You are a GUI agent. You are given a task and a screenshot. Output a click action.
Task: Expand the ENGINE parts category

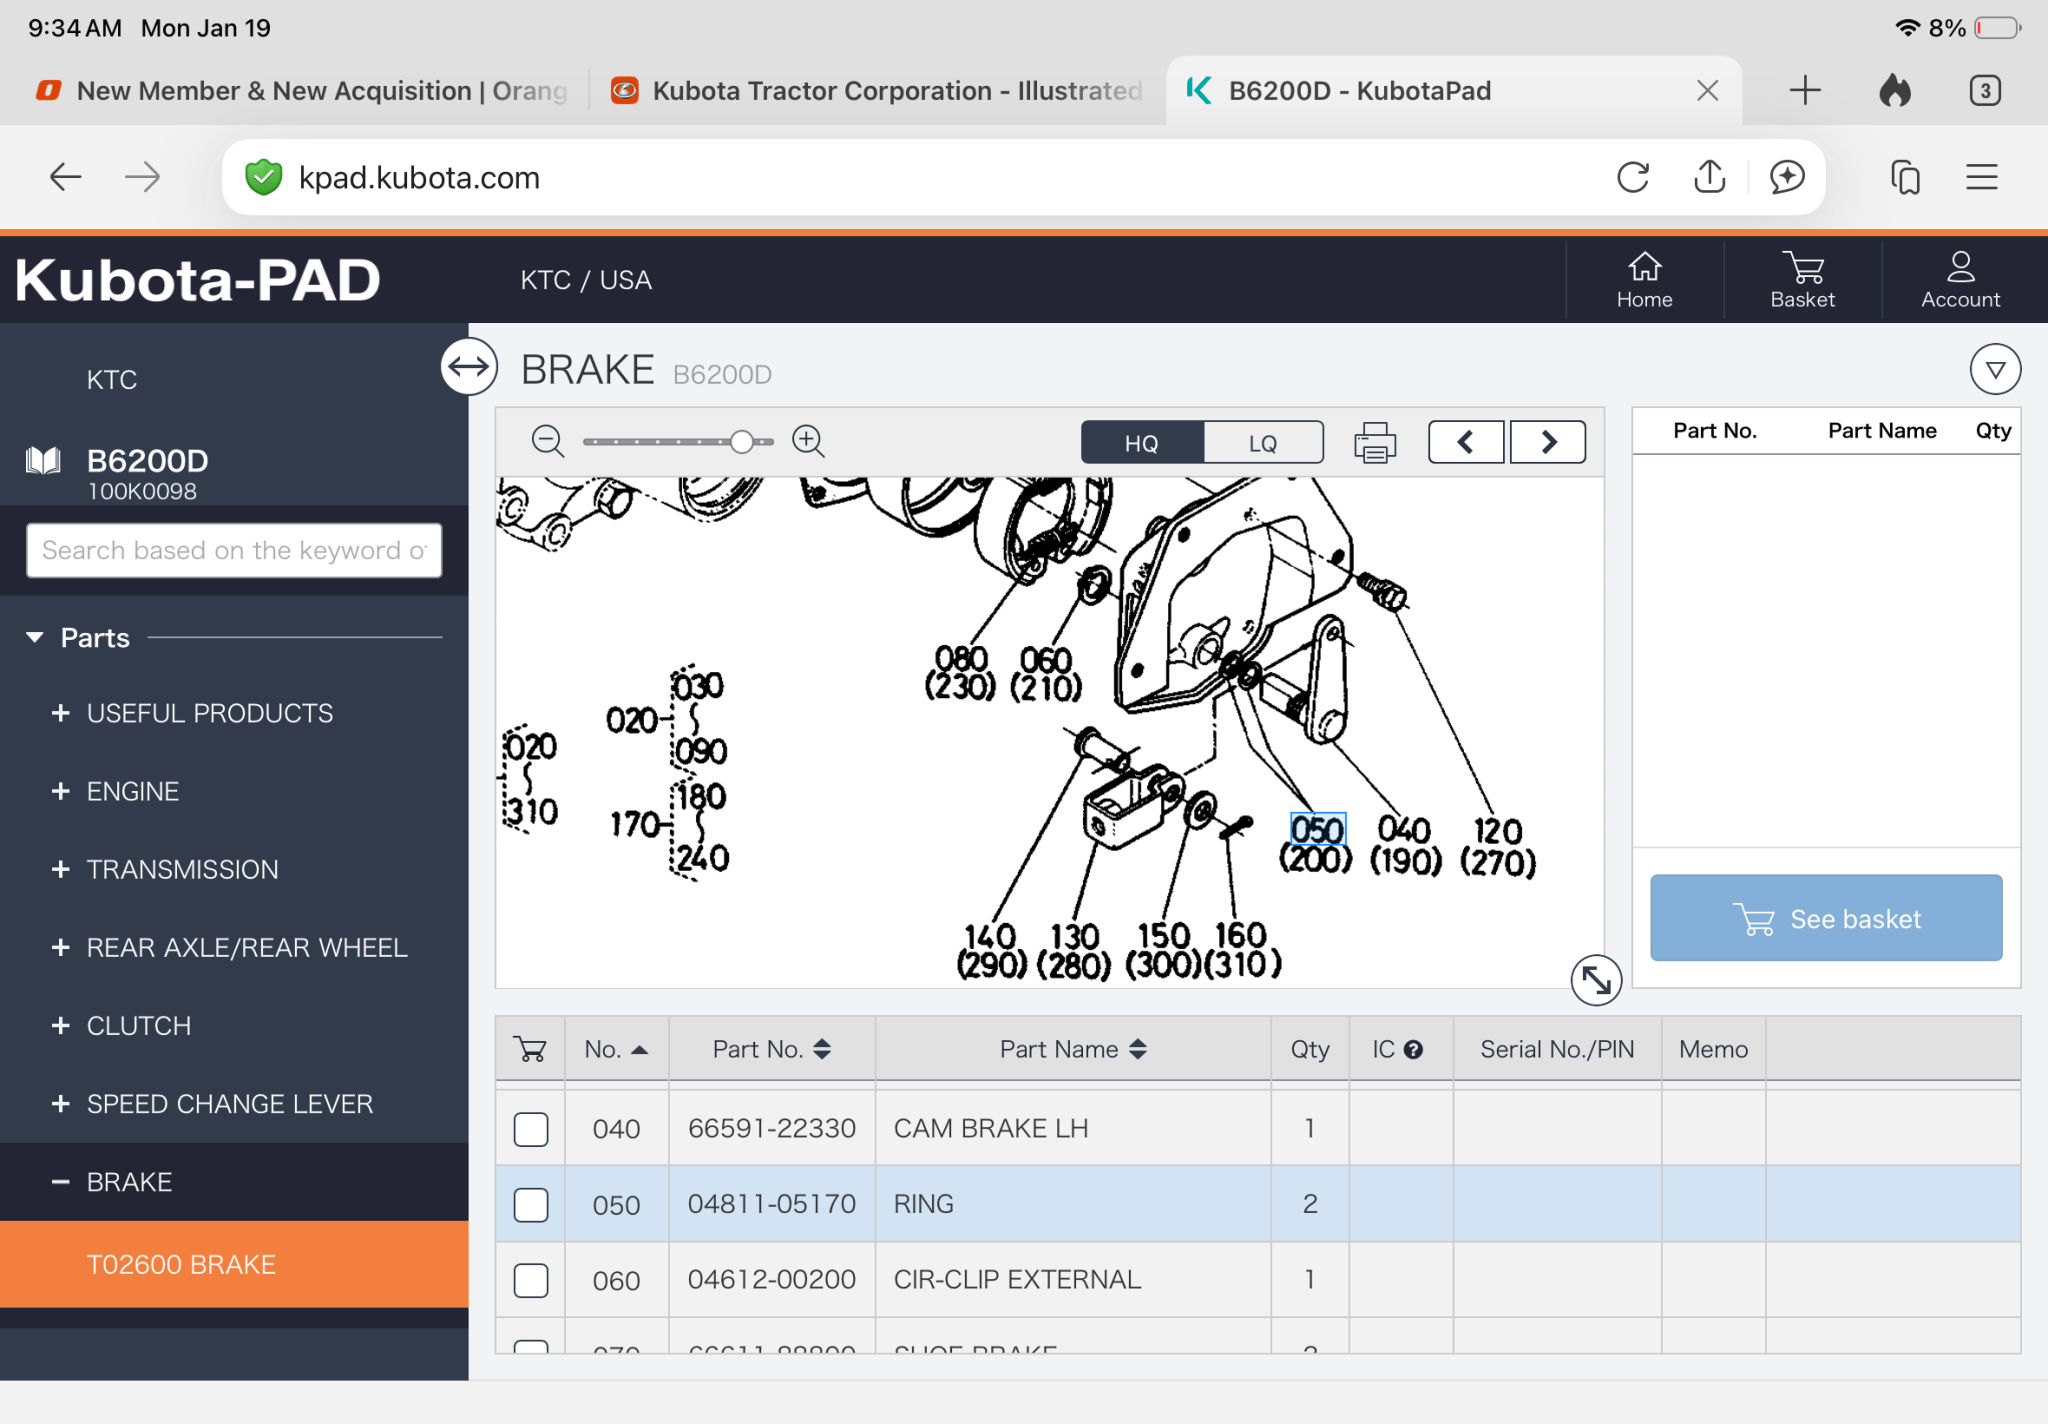[132, 791]
